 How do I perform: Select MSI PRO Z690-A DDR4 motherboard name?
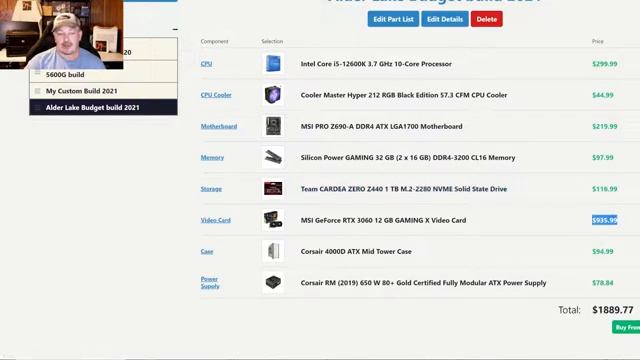coord(381,127)
